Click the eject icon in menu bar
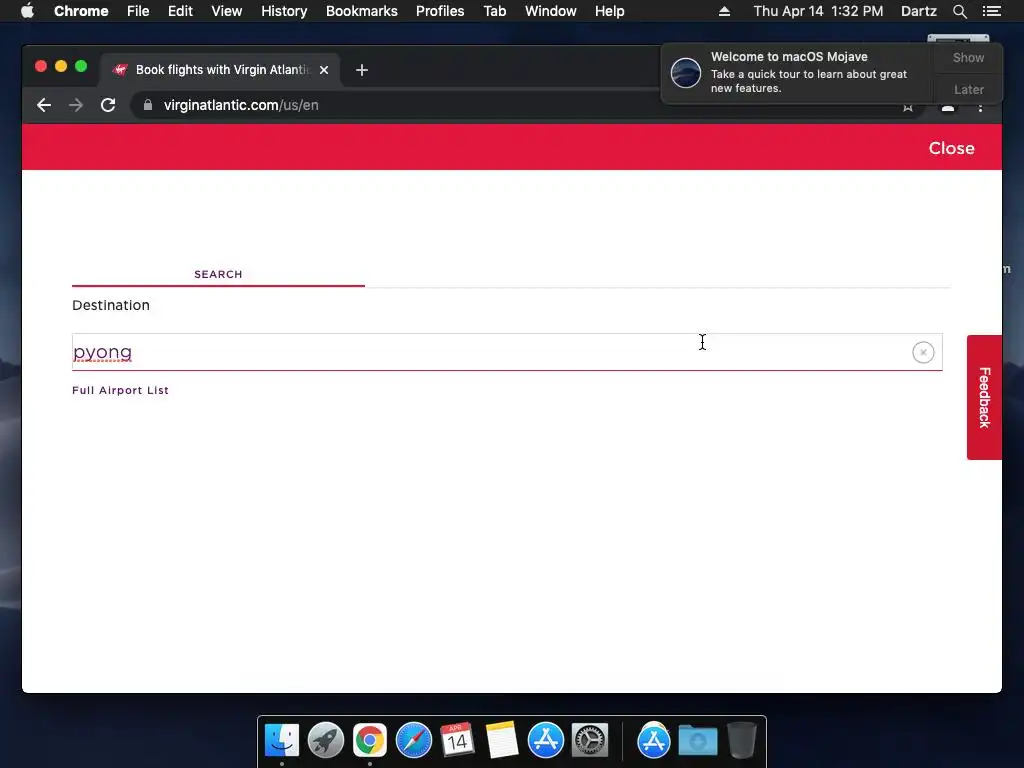Screen dimensions: 1024x768 point(724,11)
